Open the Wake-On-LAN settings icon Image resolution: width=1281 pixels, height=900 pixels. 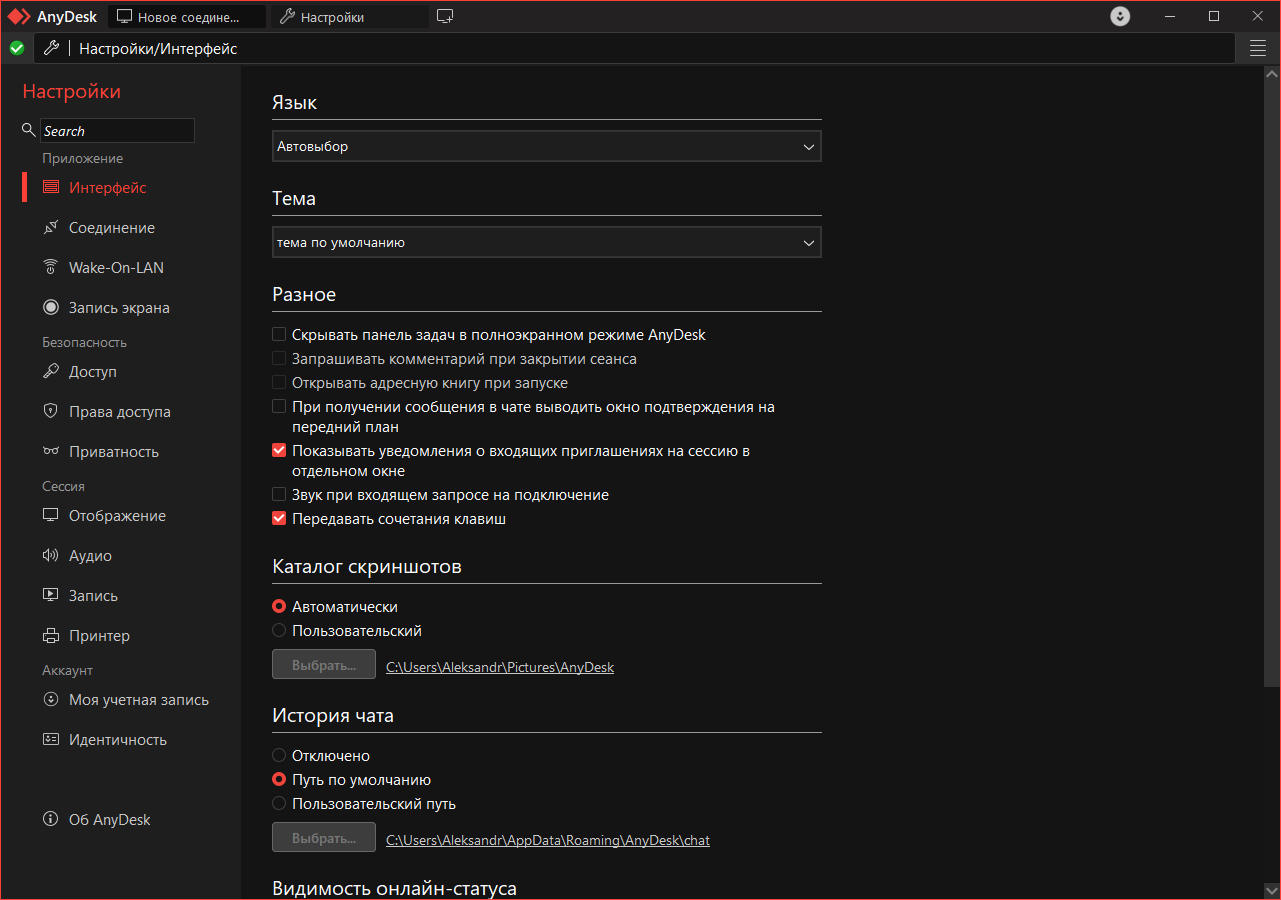tap(51, 268)
